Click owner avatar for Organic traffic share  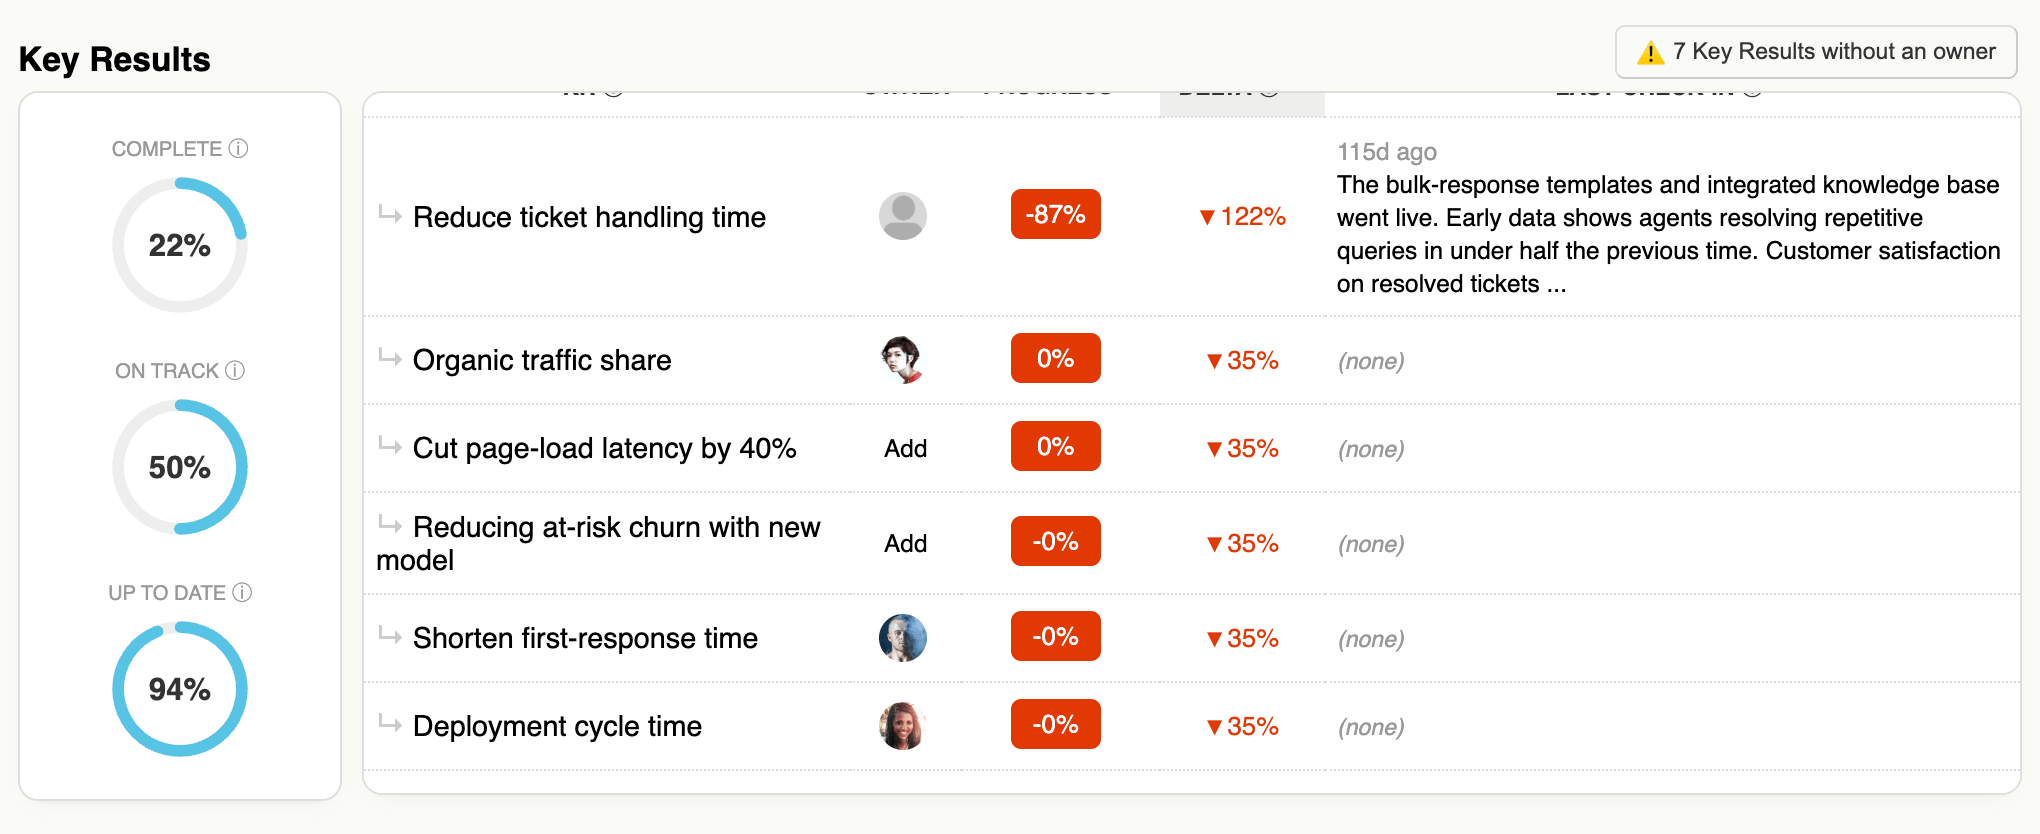pyautogui.click(x=902, y=360)
